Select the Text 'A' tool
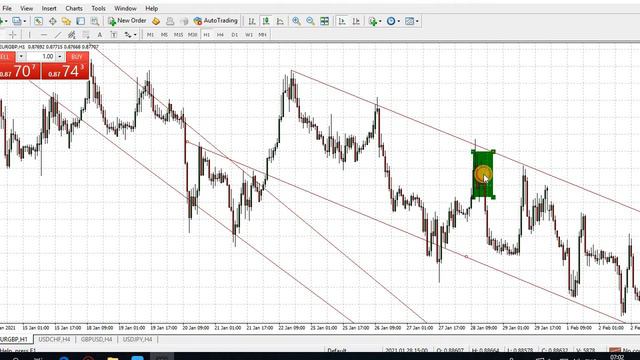 coord(100,35)
